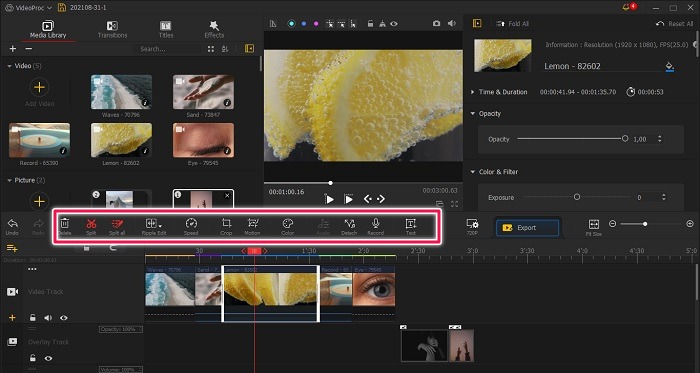This screenshot has width=700, height=373.
Task: Click Fit Size for the timeline
Action: point(594,227)
